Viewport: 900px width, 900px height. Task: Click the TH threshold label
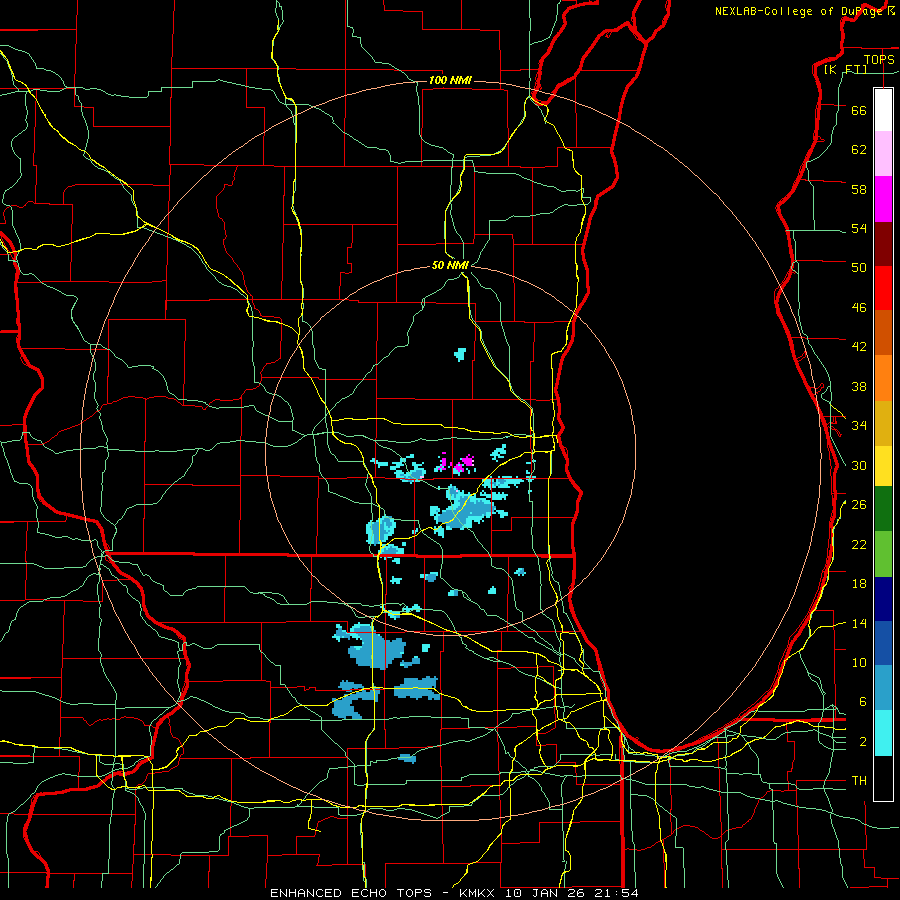pyautogui.click(x=859, y=781)
